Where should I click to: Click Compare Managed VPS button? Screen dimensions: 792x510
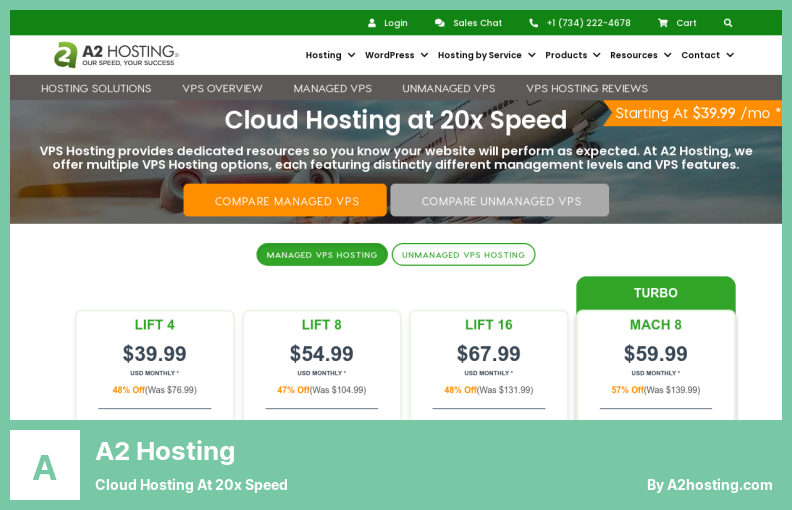point(285,201)
